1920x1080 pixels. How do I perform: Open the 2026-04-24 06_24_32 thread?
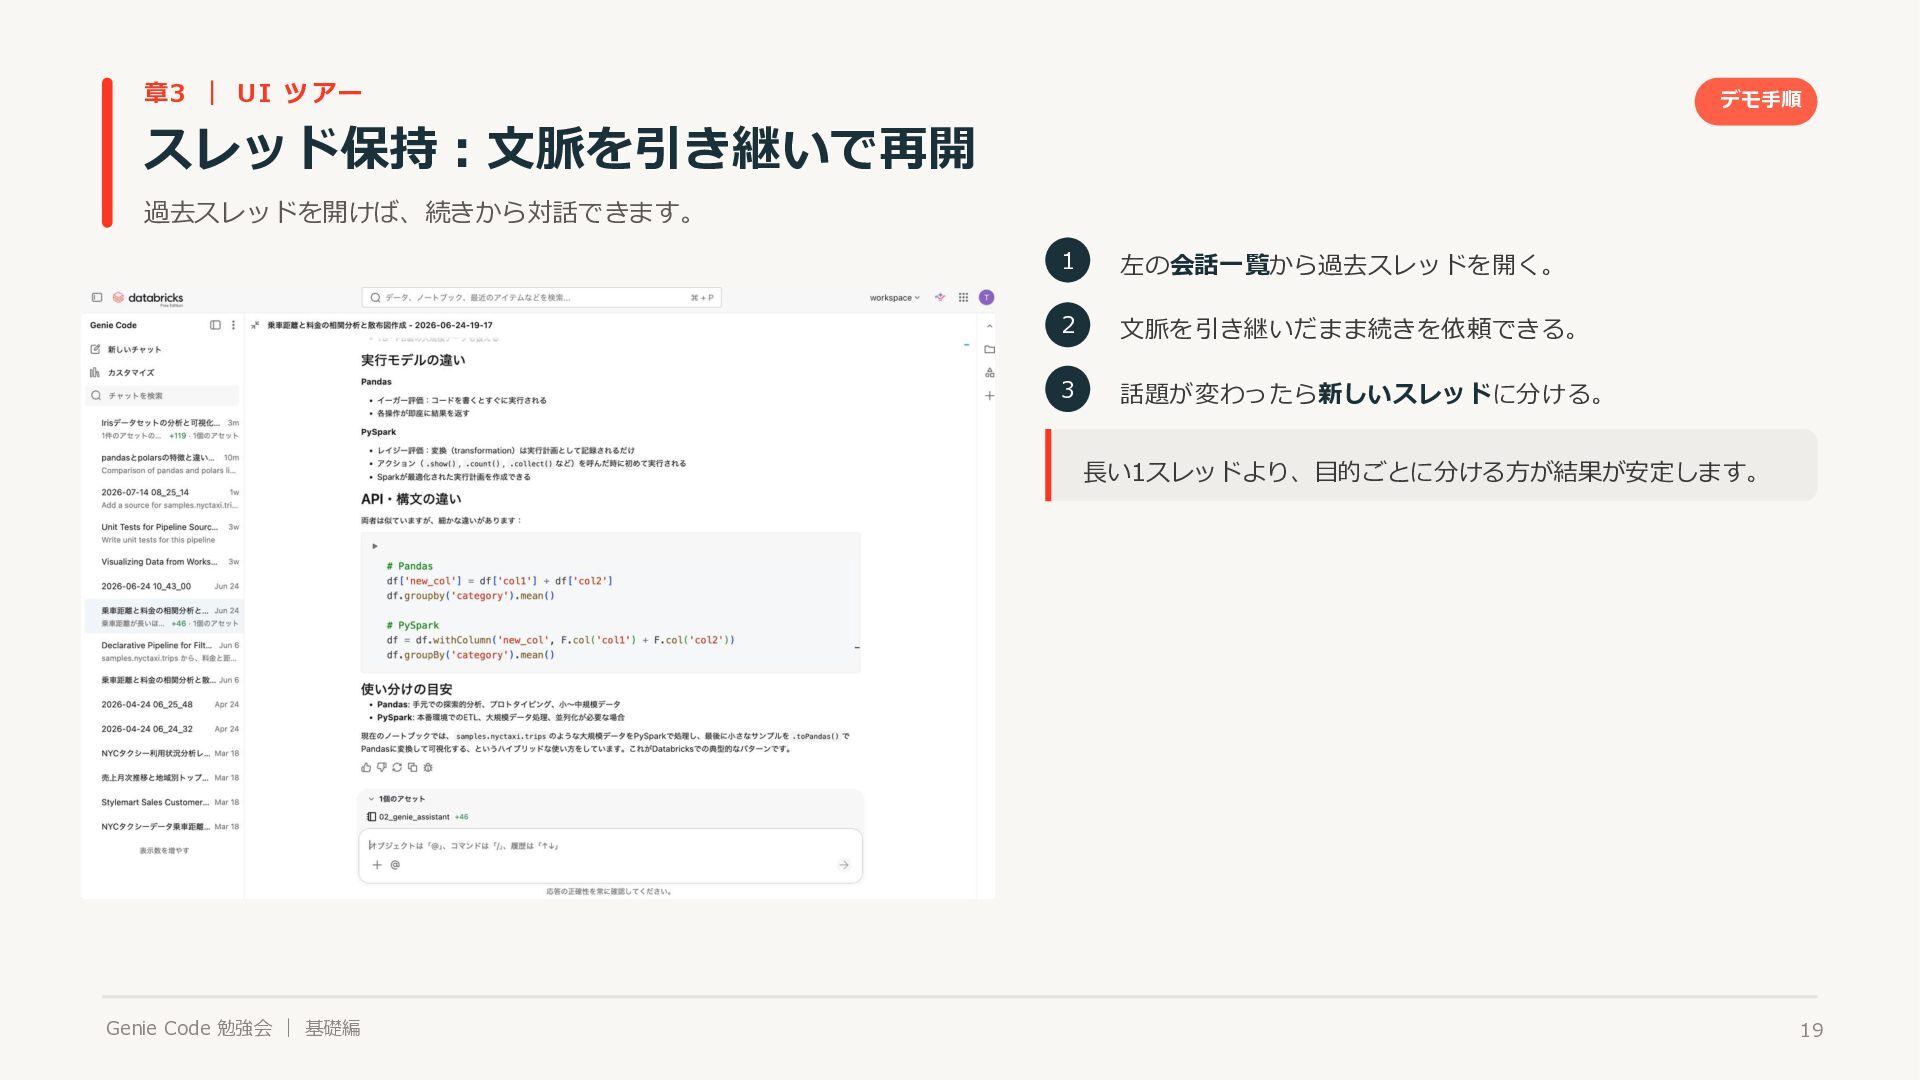165,729
